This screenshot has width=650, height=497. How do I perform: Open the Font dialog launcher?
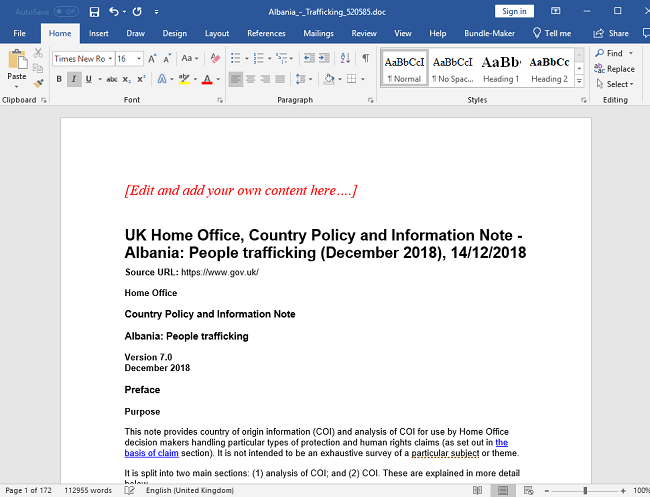click(220, 100)
